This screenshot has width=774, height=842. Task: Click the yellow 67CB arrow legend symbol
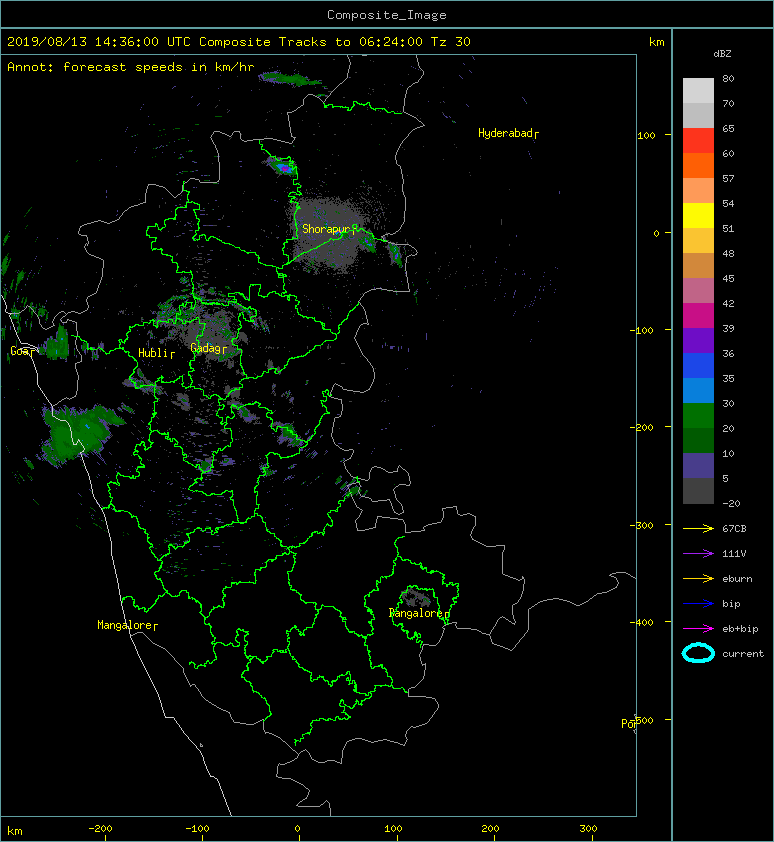pyautogui.click(x=698, y=529)
